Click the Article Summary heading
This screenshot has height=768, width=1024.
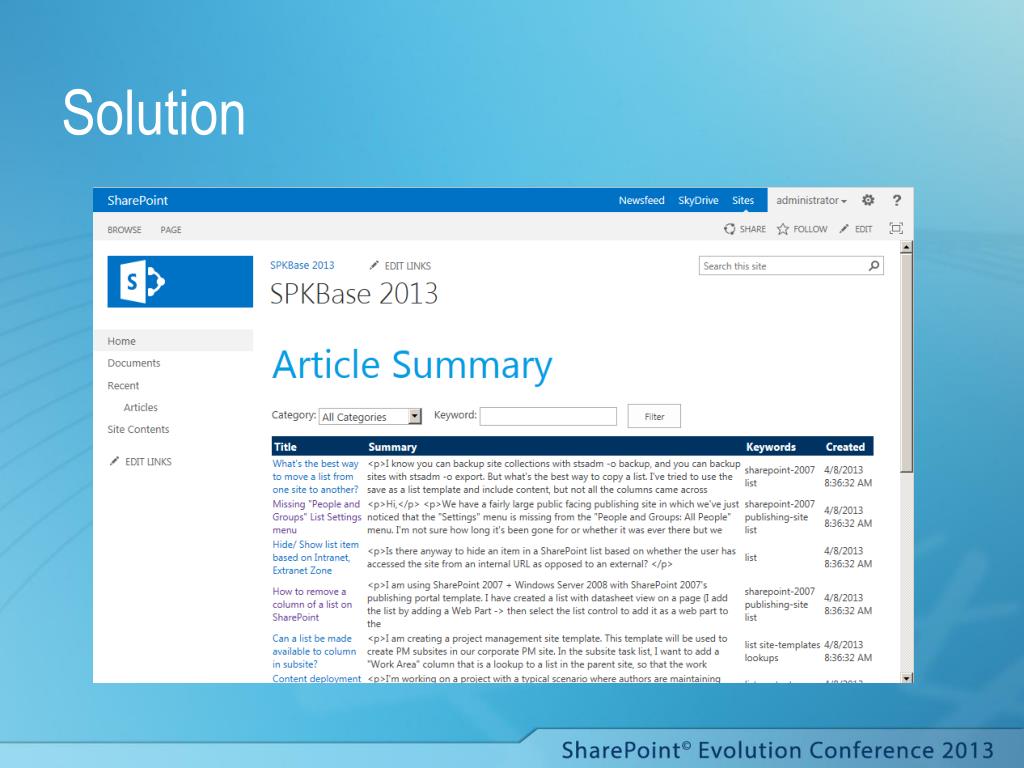(412, 365)
